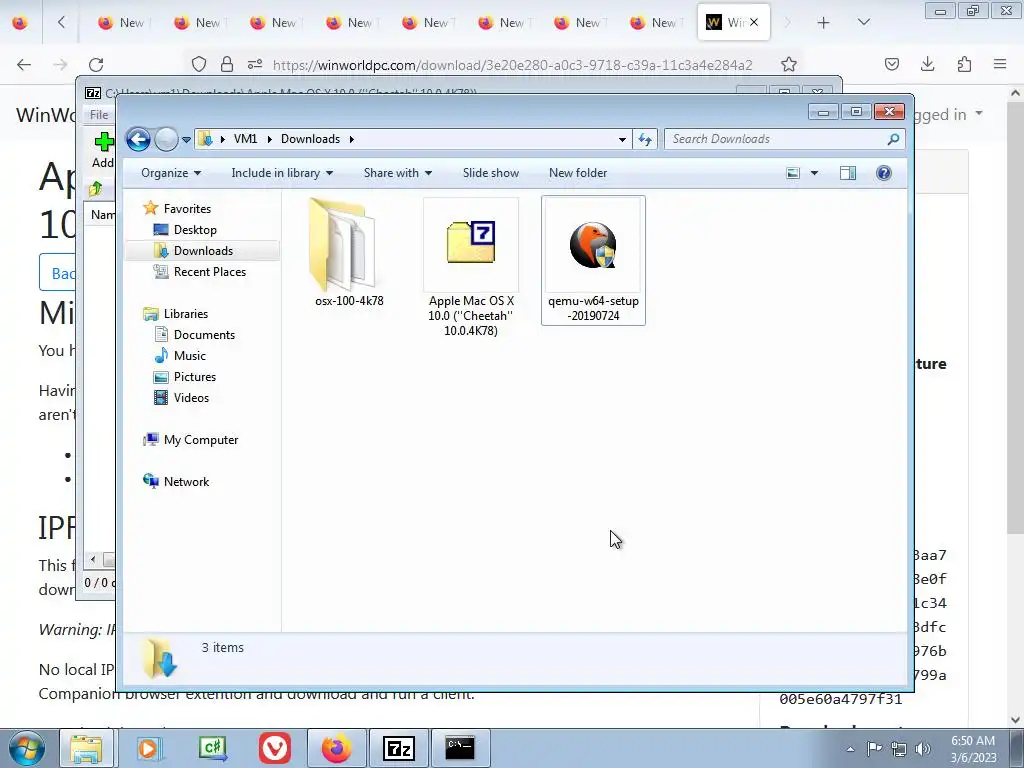Launch Vivaldi from the taskbar
The width and height of the screenshot is (1024, 768).
274,748
